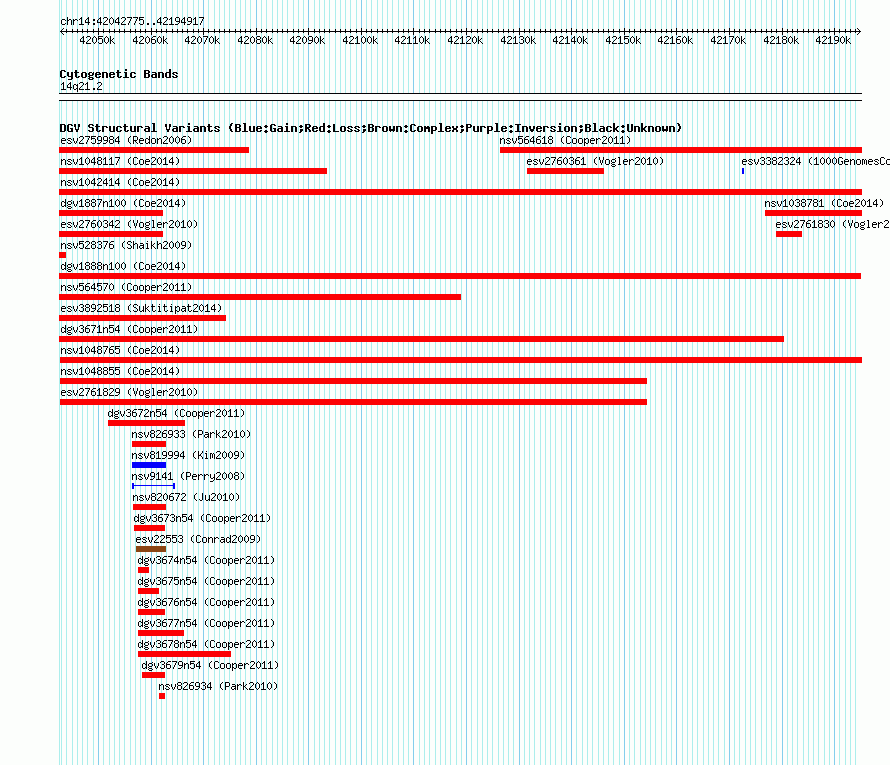Select the nsv564618 (Cooper2011) loss bar
890x765 pixels.
pos(681,150)
